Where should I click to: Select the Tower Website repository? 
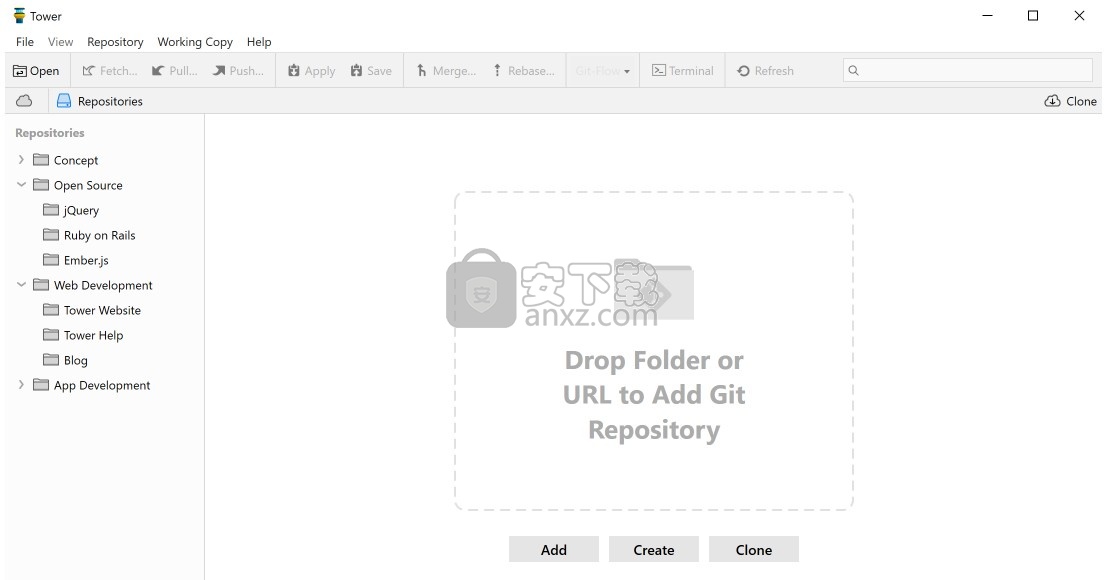click(92, 310)
